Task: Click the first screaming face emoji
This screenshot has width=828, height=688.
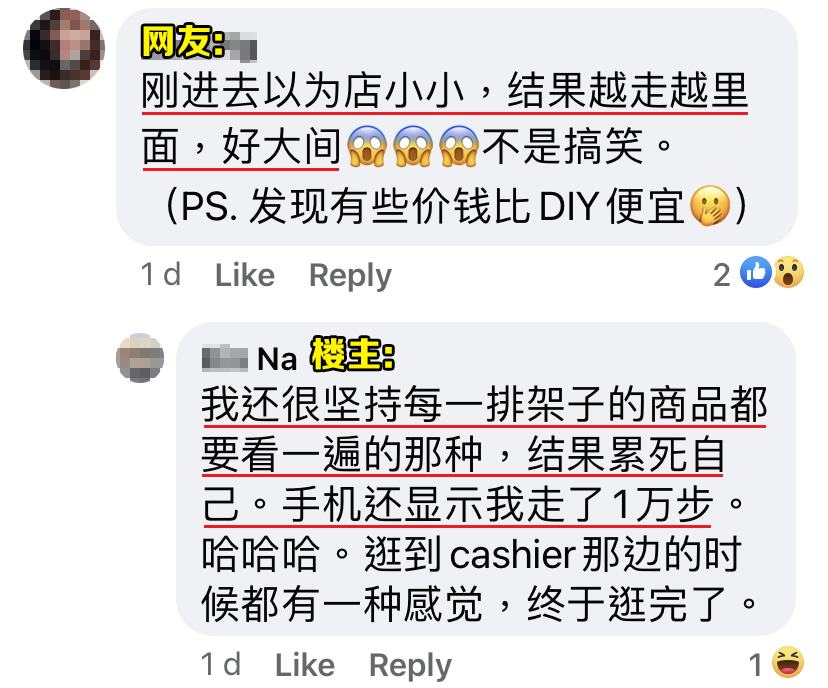Action: pos(367,146)
